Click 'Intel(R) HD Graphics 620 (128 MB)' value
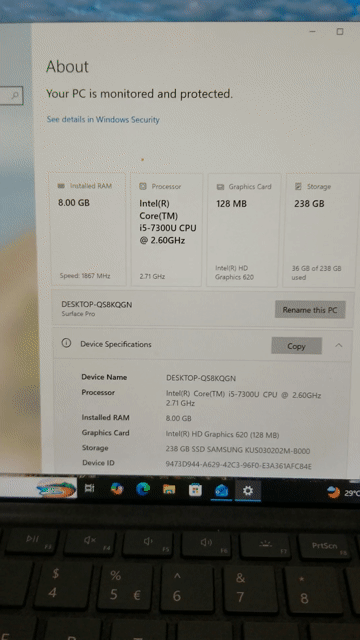360x640 pixels. coord(222,435)
